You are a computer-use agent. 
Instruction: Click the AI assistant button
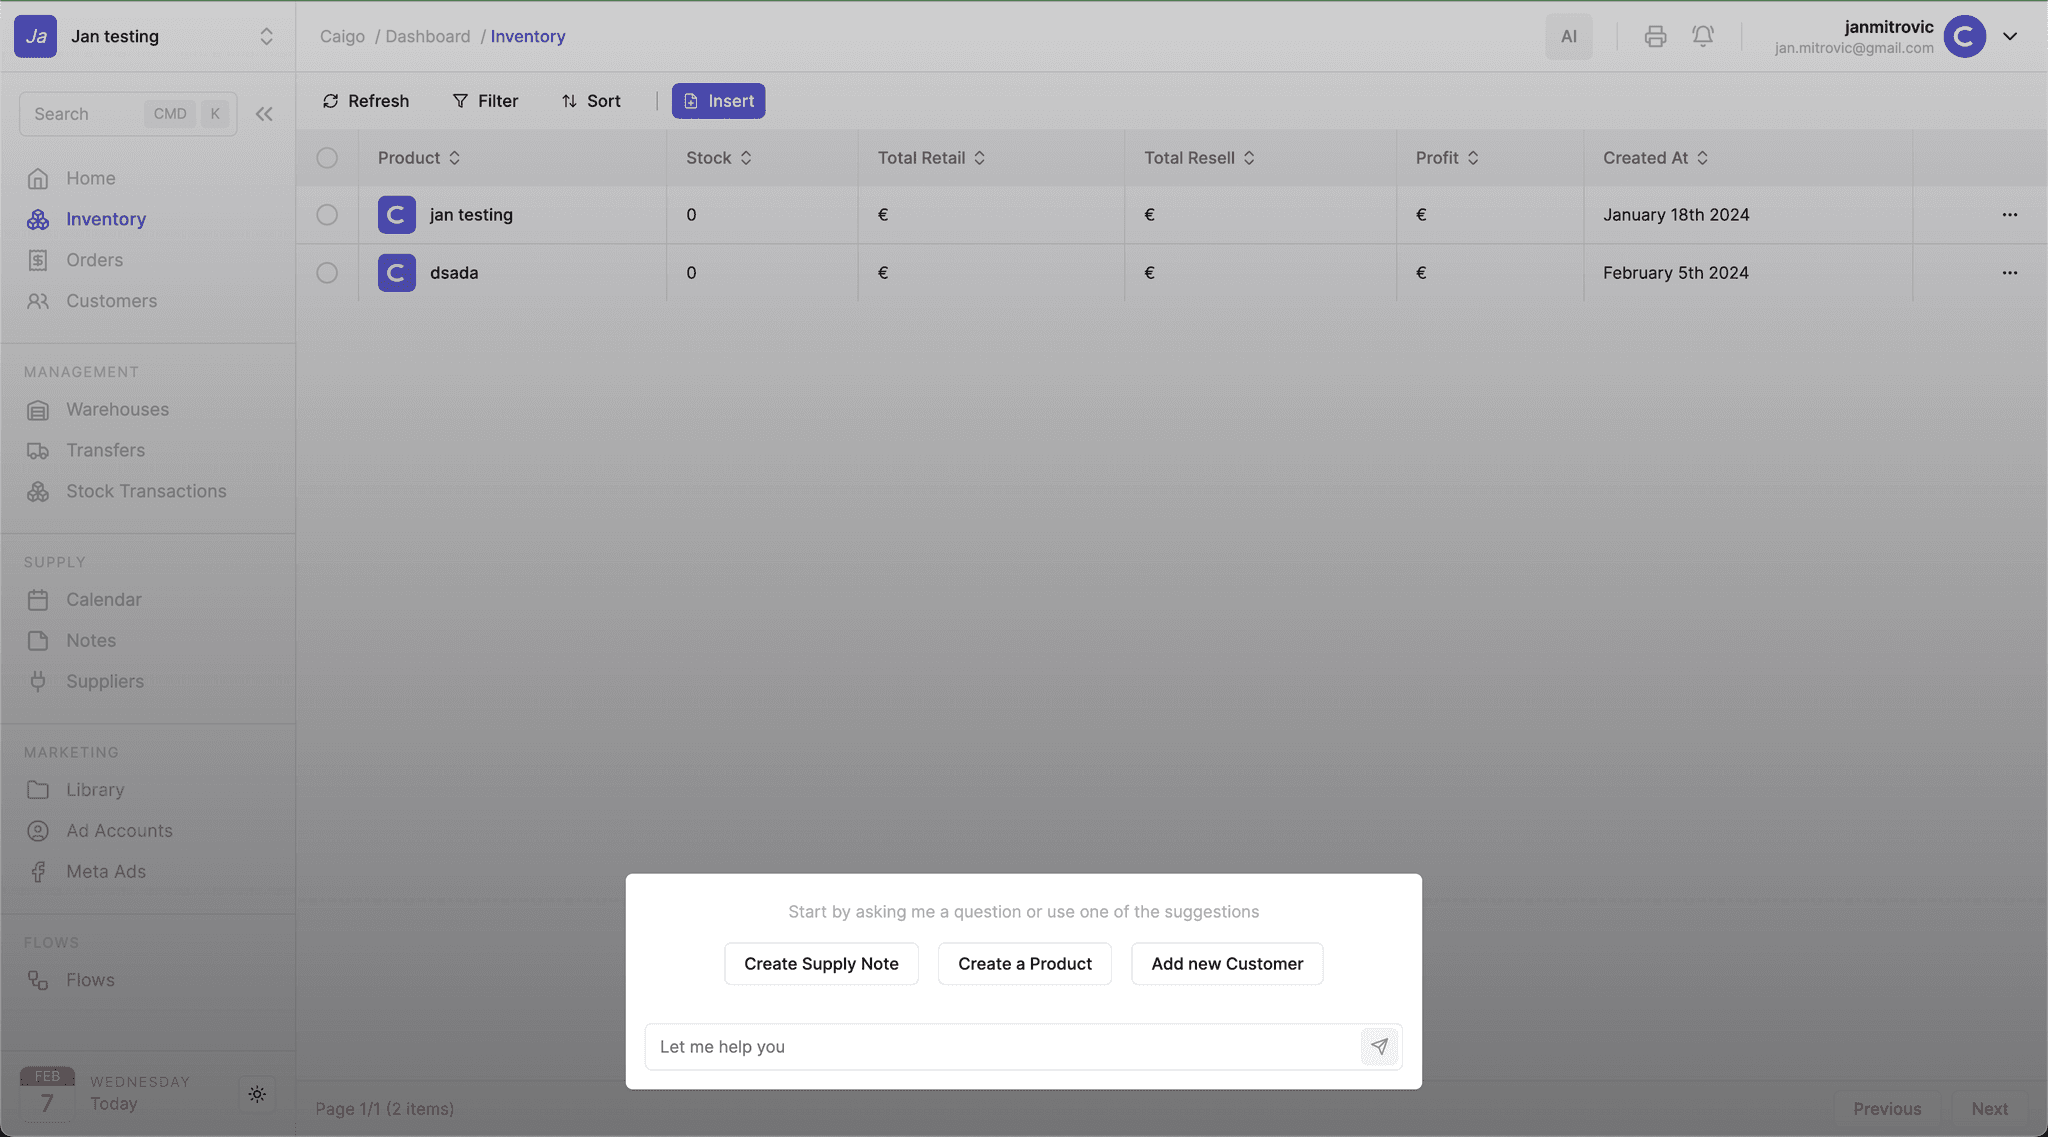click(x=1568, y=37)
